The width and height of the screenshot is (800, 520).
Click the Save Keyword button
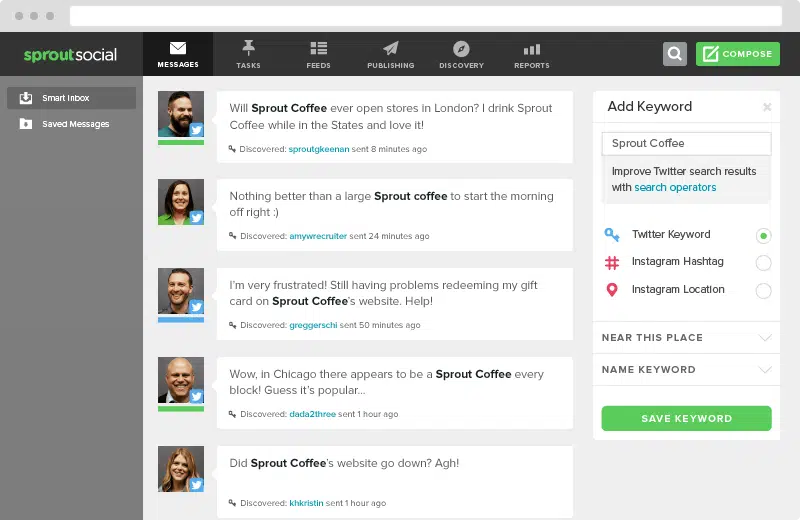pyautogui.click(x=686, y=418)
